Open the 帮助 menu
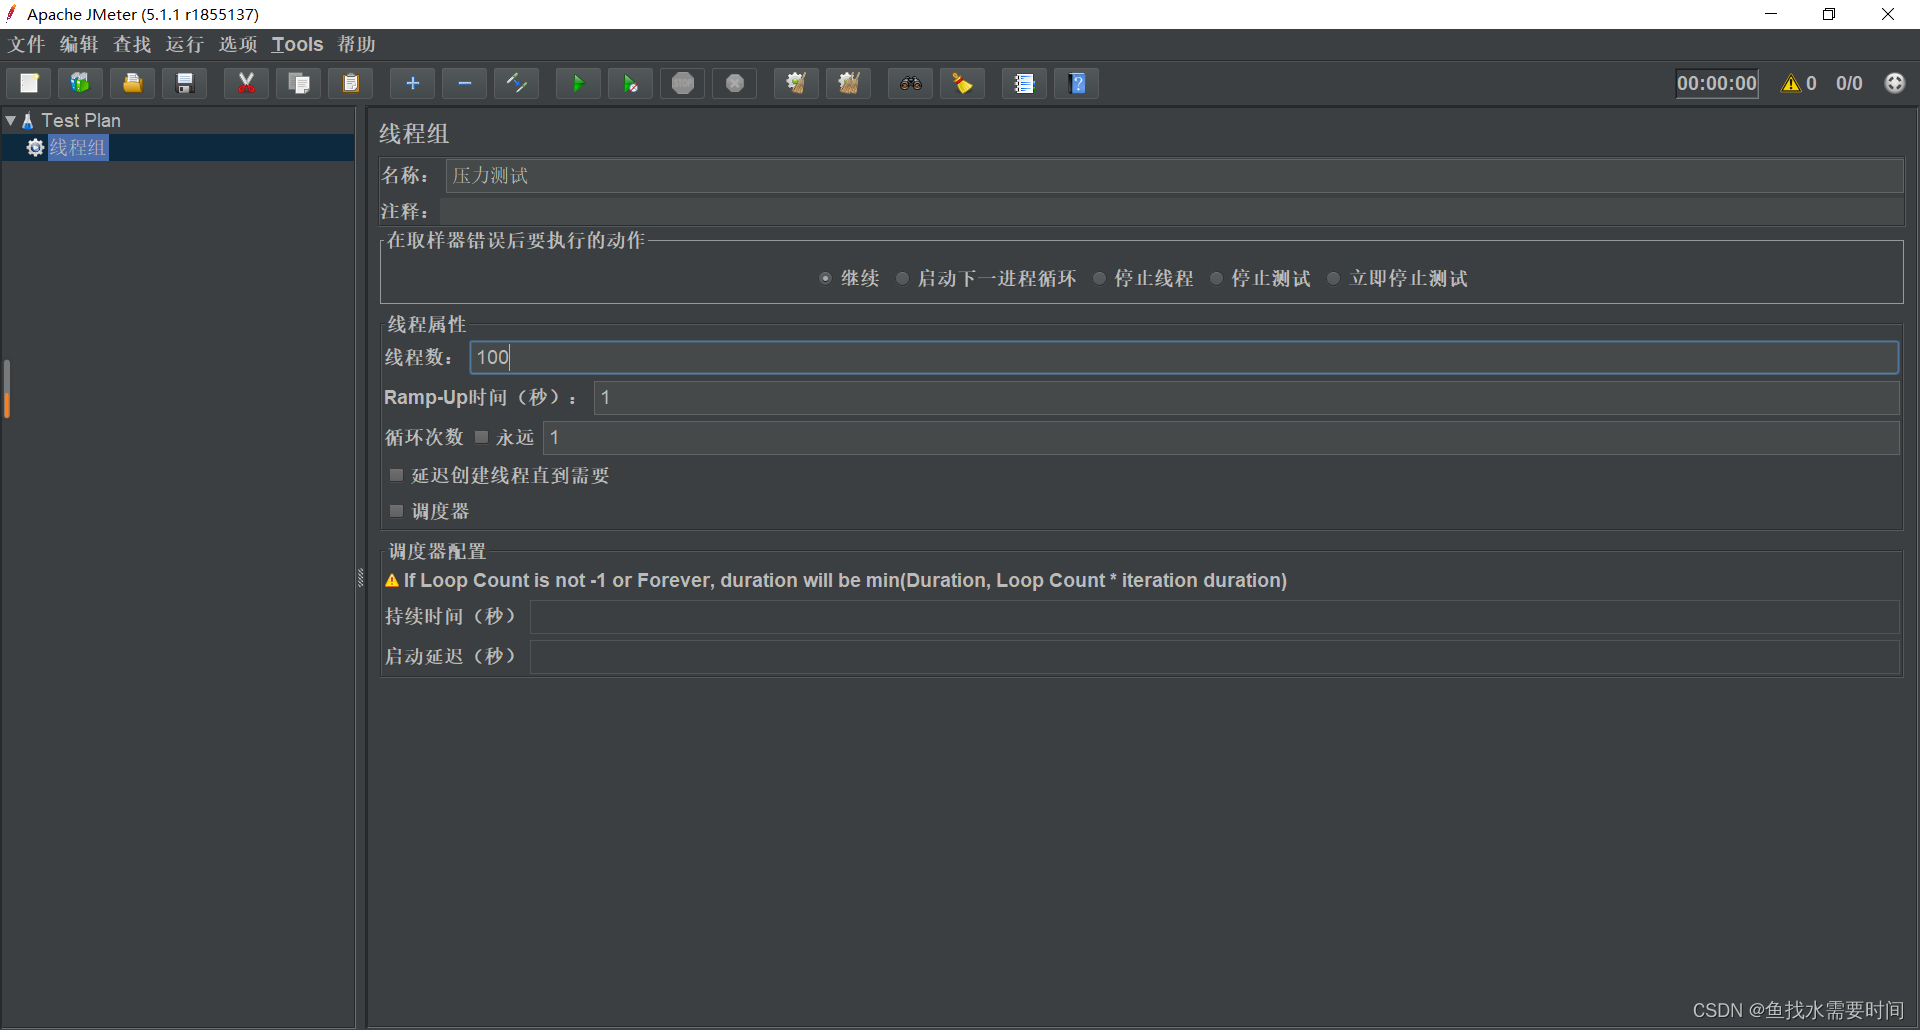 356,44
